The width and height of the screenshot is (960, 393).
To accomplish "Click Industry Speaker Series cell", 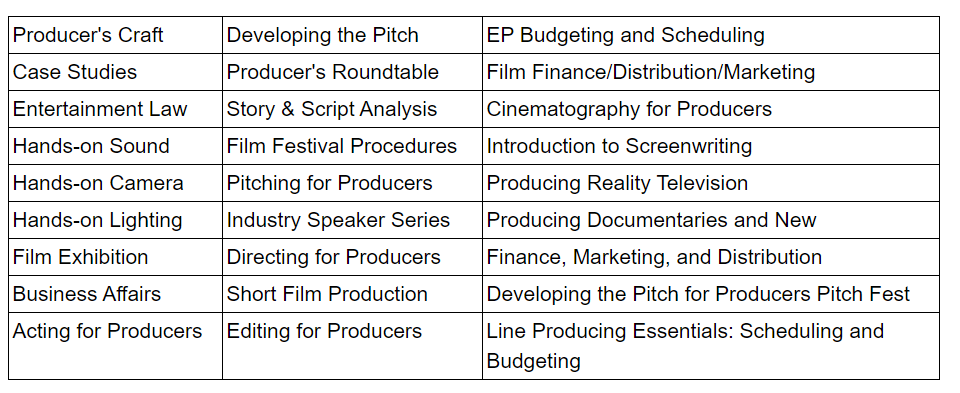I will [x=352, y=220].
